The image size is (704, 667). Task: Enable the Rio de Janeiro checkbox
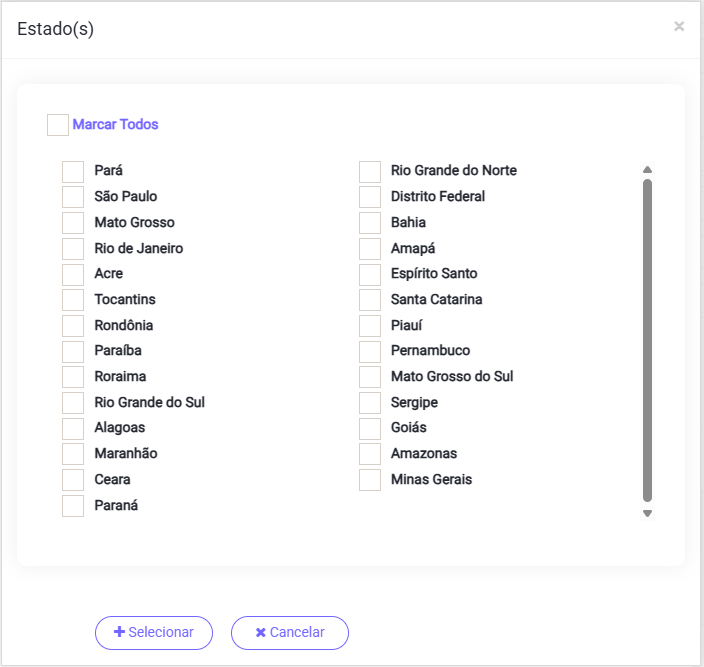click(x=73, y=249)
